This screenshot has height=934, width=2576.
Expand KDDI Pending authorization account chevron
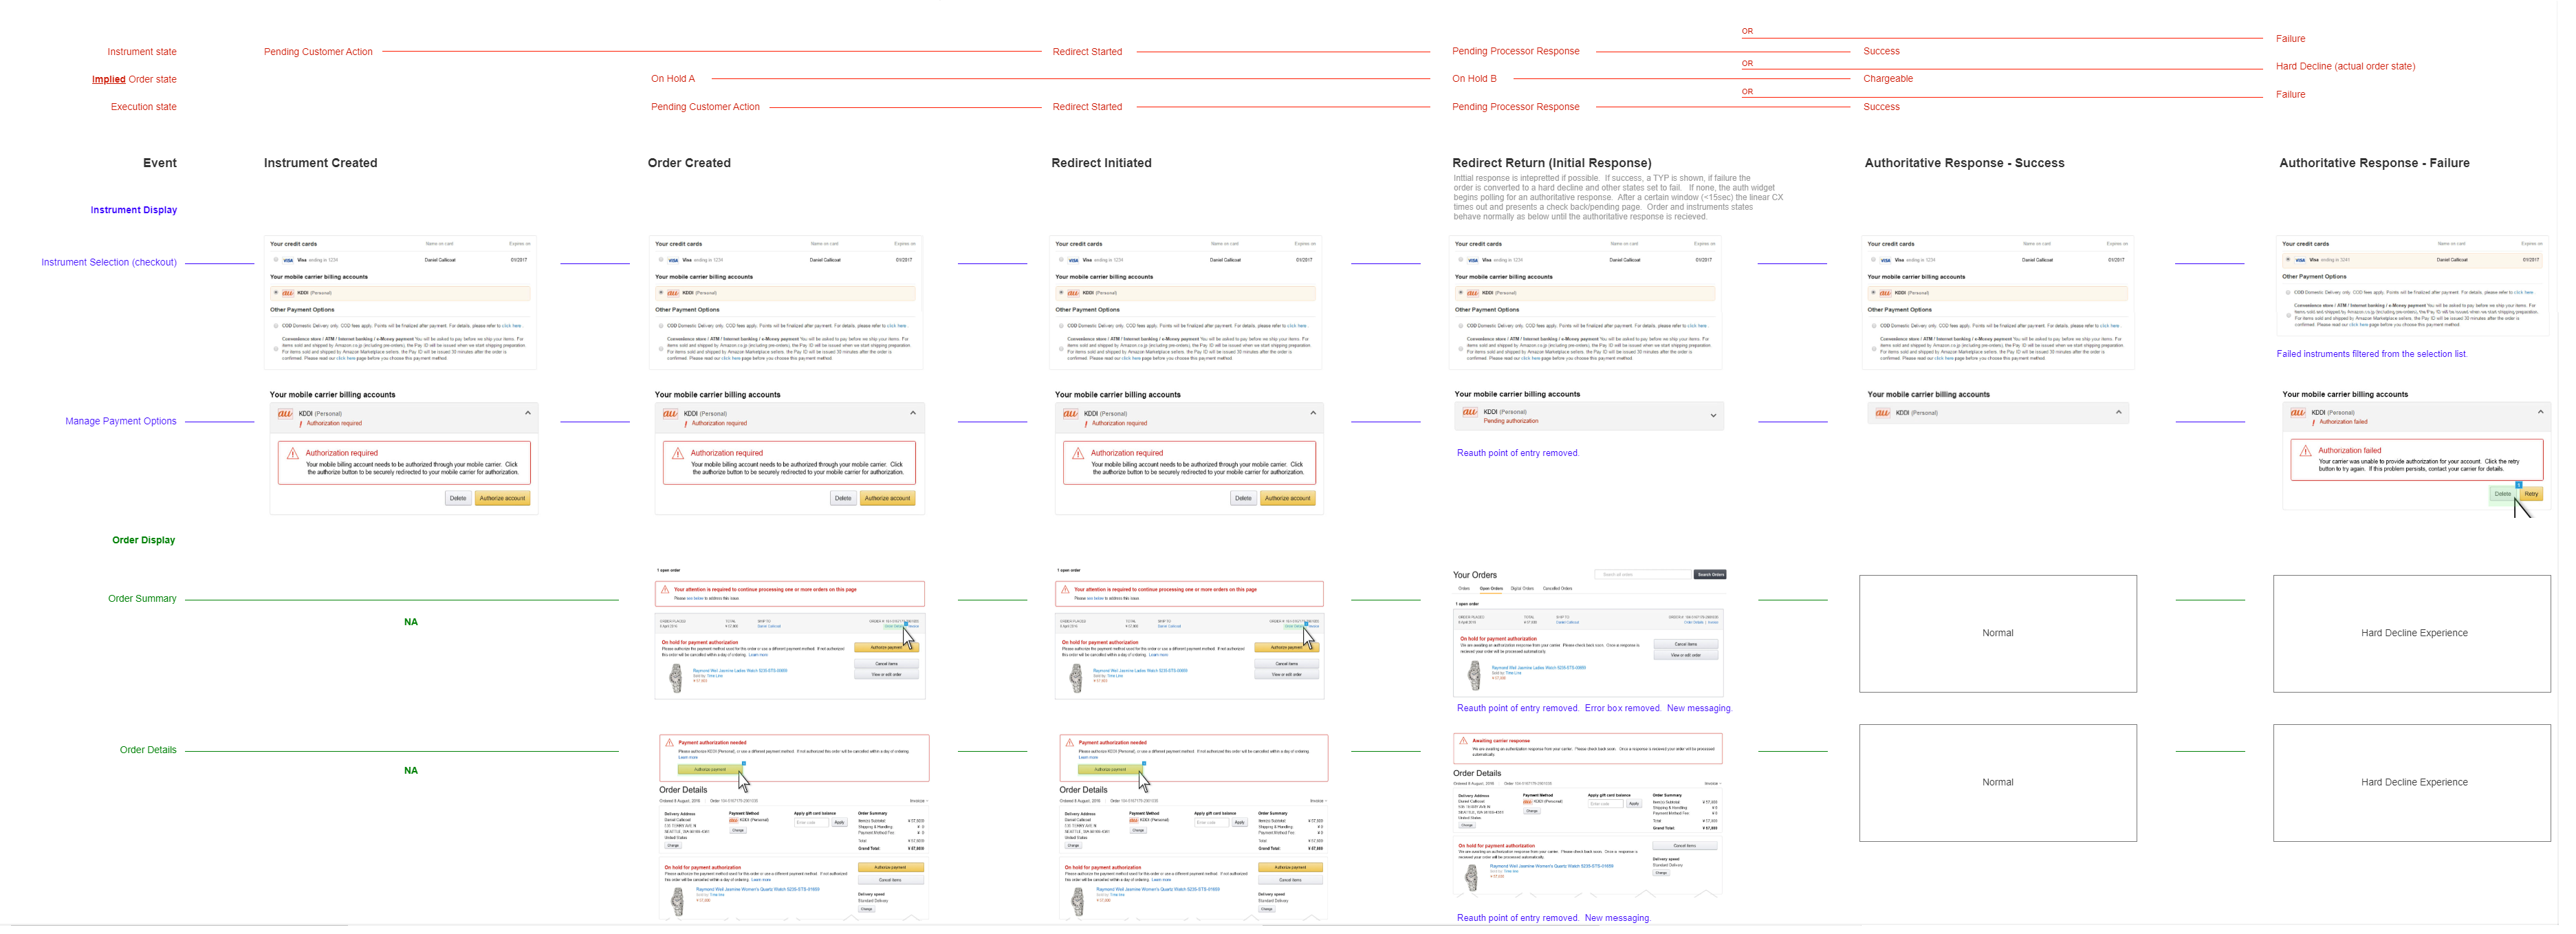(1712, 416)
